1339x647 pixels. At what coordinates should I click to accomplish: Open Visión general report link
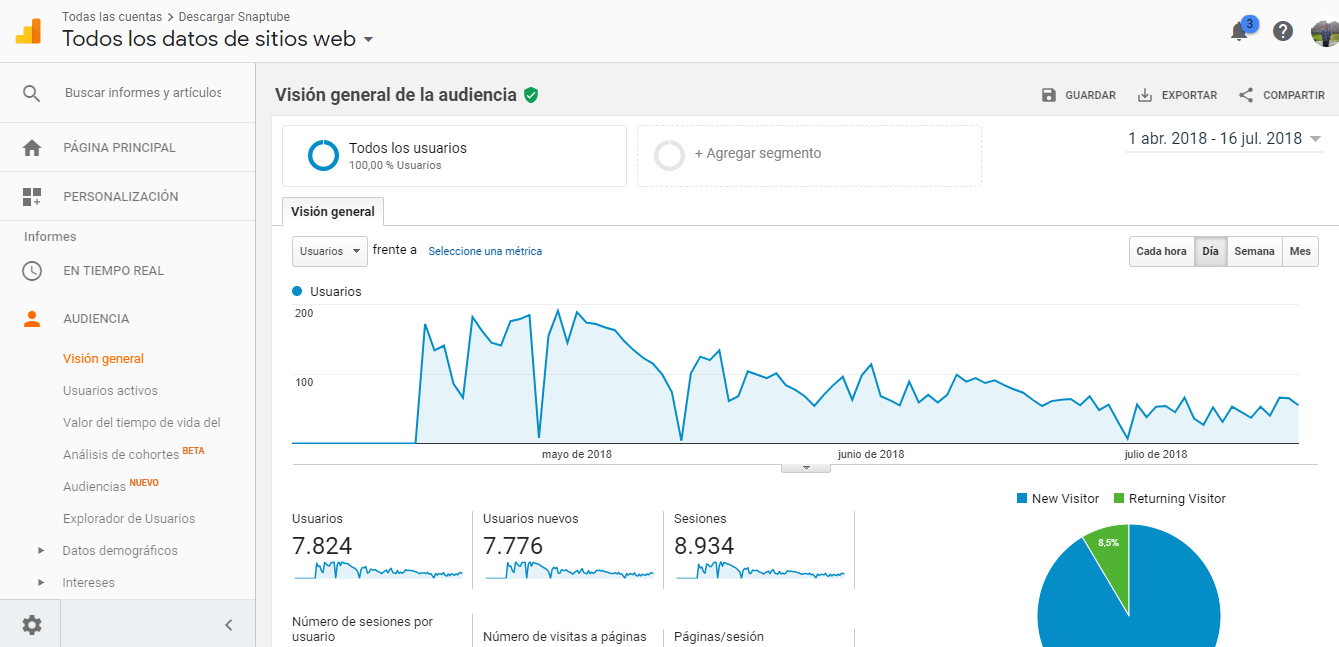pos(104,359)
